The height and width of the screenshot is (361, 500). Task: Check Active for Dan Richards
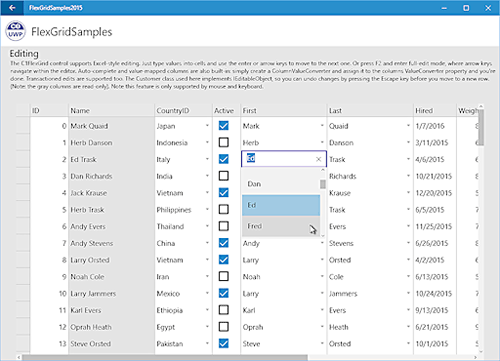(223, 176)
